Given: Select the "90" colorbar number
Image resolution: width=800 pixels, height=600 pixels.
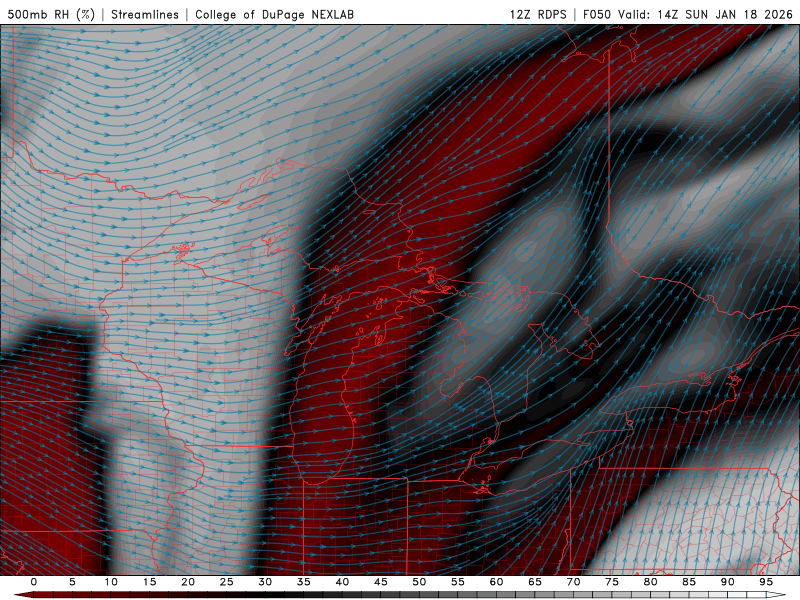Looking at the screenshot, I should [x=728, y=582].
